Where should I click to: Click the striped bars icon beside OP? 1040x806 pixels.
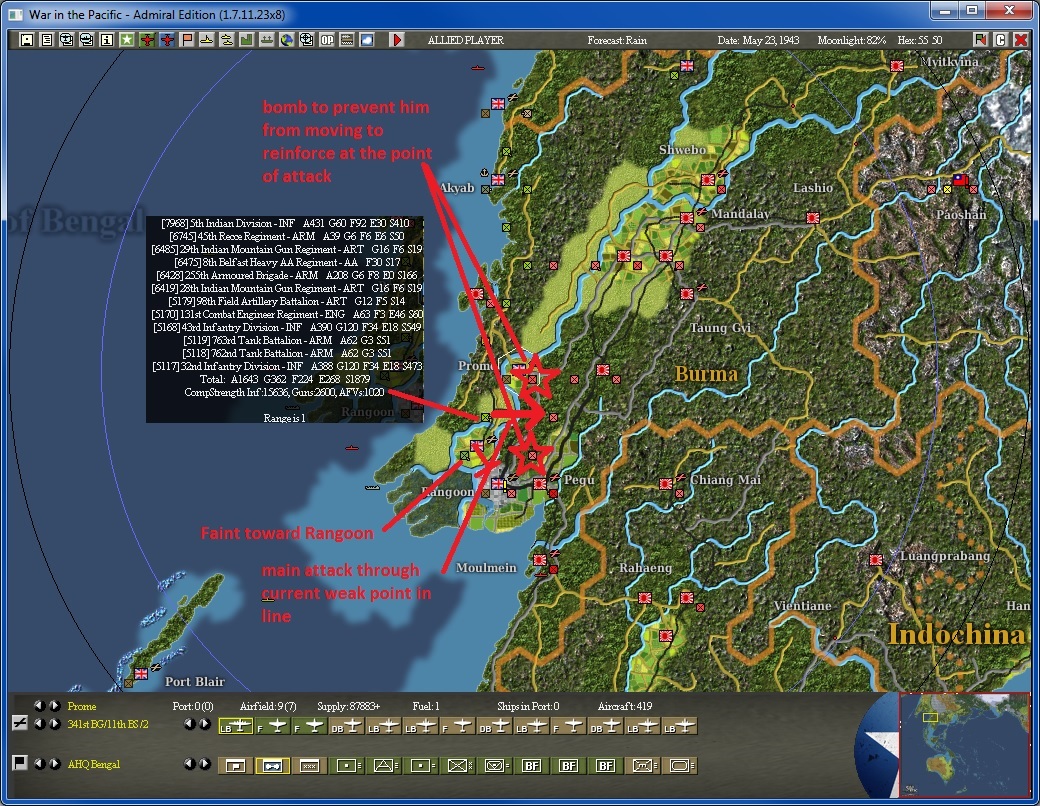point(347,40)
